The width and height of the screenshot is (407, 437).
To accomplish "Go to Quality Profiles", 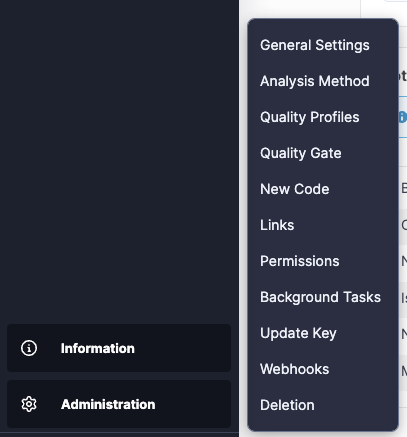I will (x=310, y=117).
